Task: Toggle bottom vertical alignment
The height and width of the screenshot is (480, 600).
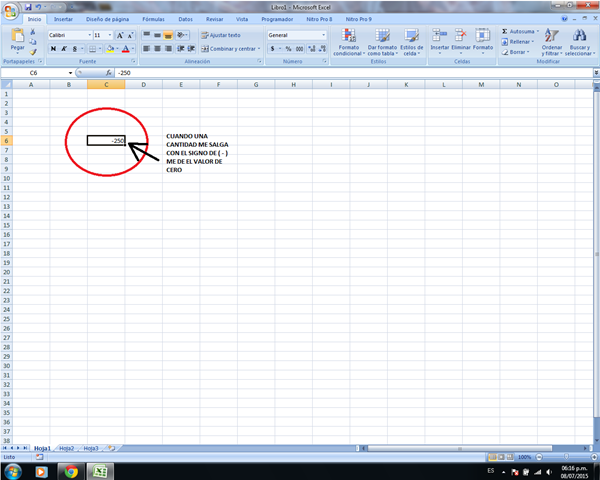Action: coord(168,35)
